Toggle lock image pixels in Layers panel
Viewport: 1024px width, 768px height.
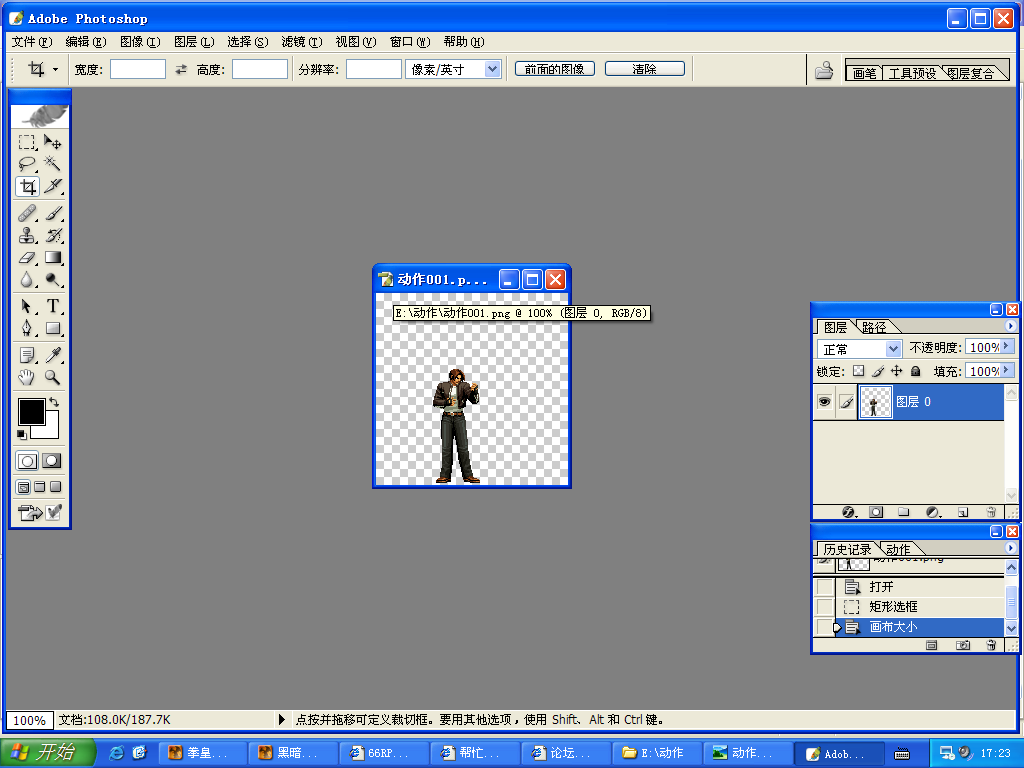pyautogui.click(x=878, y=371)
